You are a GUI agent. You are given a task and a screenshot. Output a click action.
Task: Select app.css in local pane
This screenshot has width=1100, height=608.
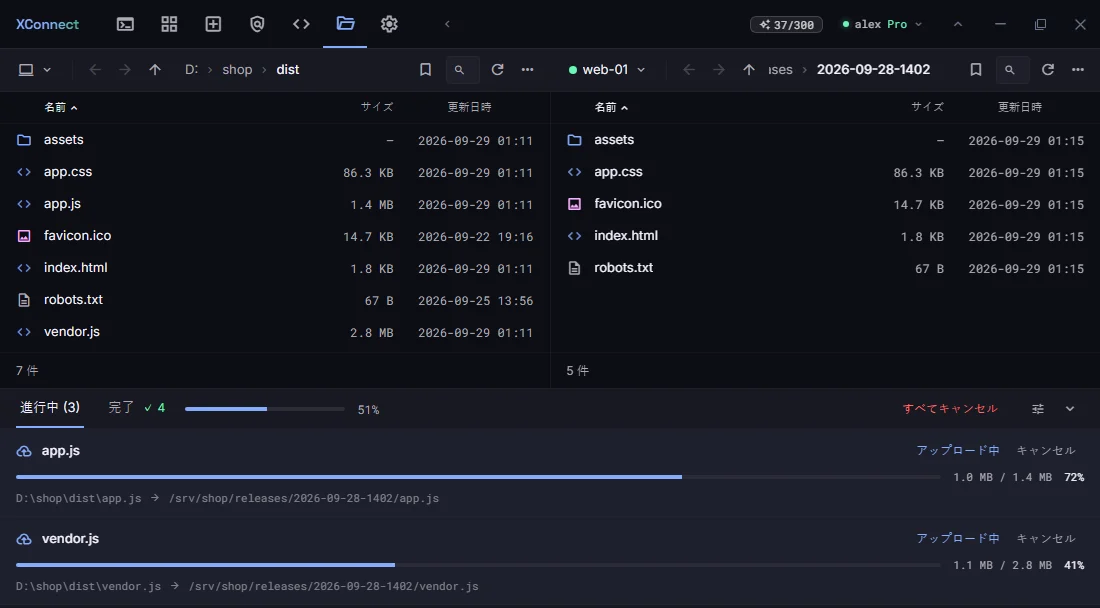pyautogui.click(x=275, y=172)
